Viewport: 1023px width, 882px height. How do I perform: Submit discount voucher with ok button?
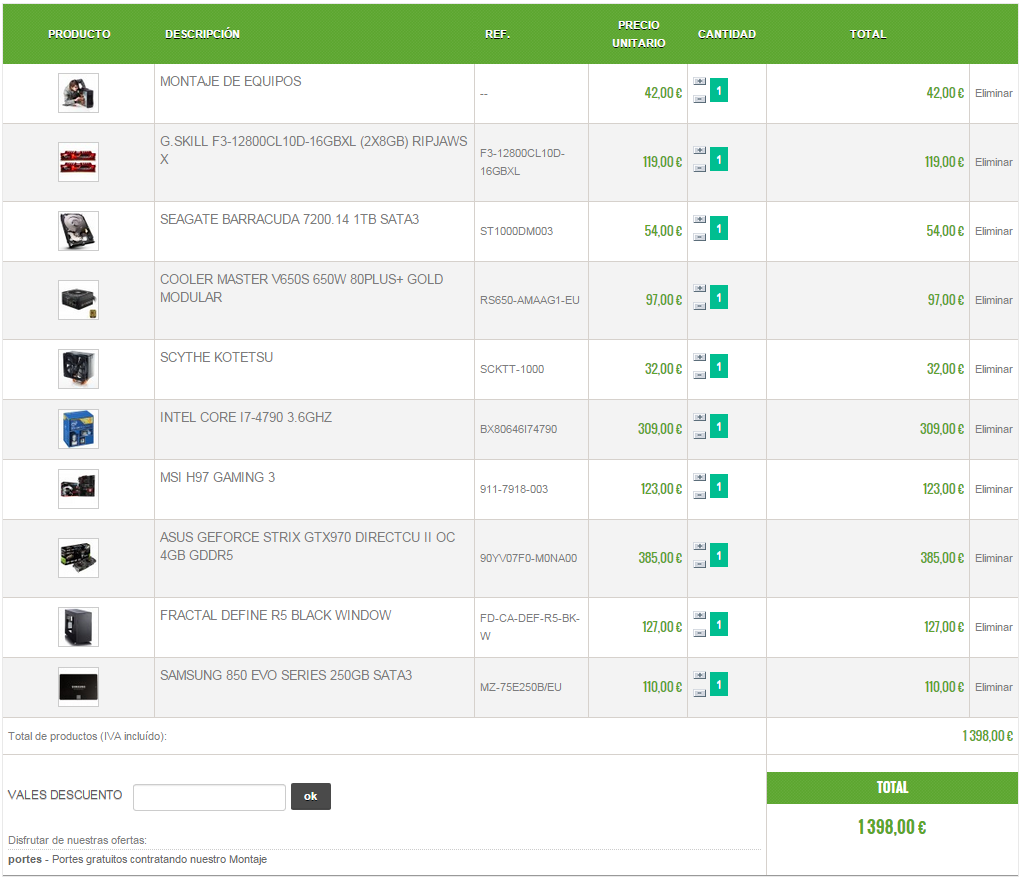point(311,797)
